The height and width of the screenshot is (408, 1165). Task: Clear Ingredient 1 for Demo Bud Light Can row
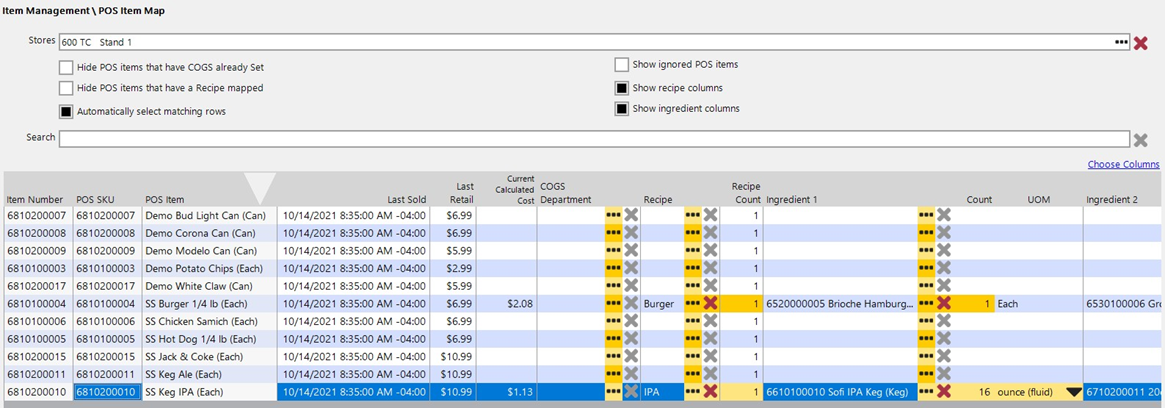click(944, 215)
